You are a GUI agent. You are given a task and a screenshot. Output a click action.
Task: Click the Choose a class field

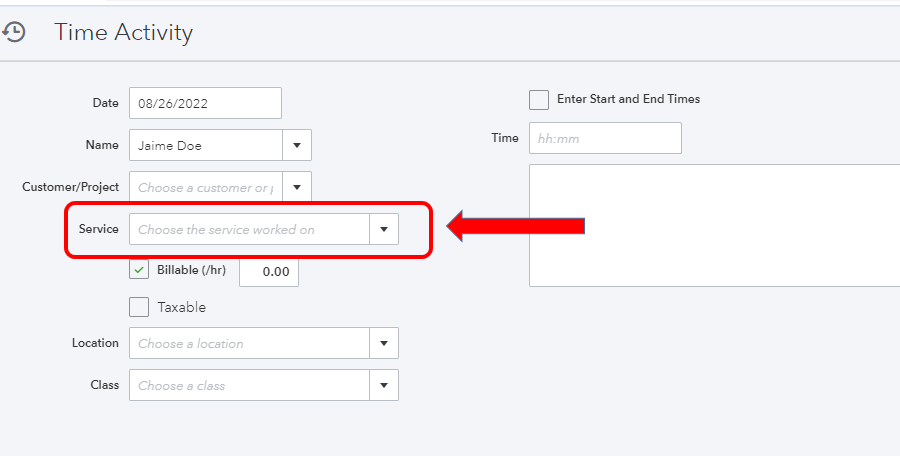[x=249, y=385]
